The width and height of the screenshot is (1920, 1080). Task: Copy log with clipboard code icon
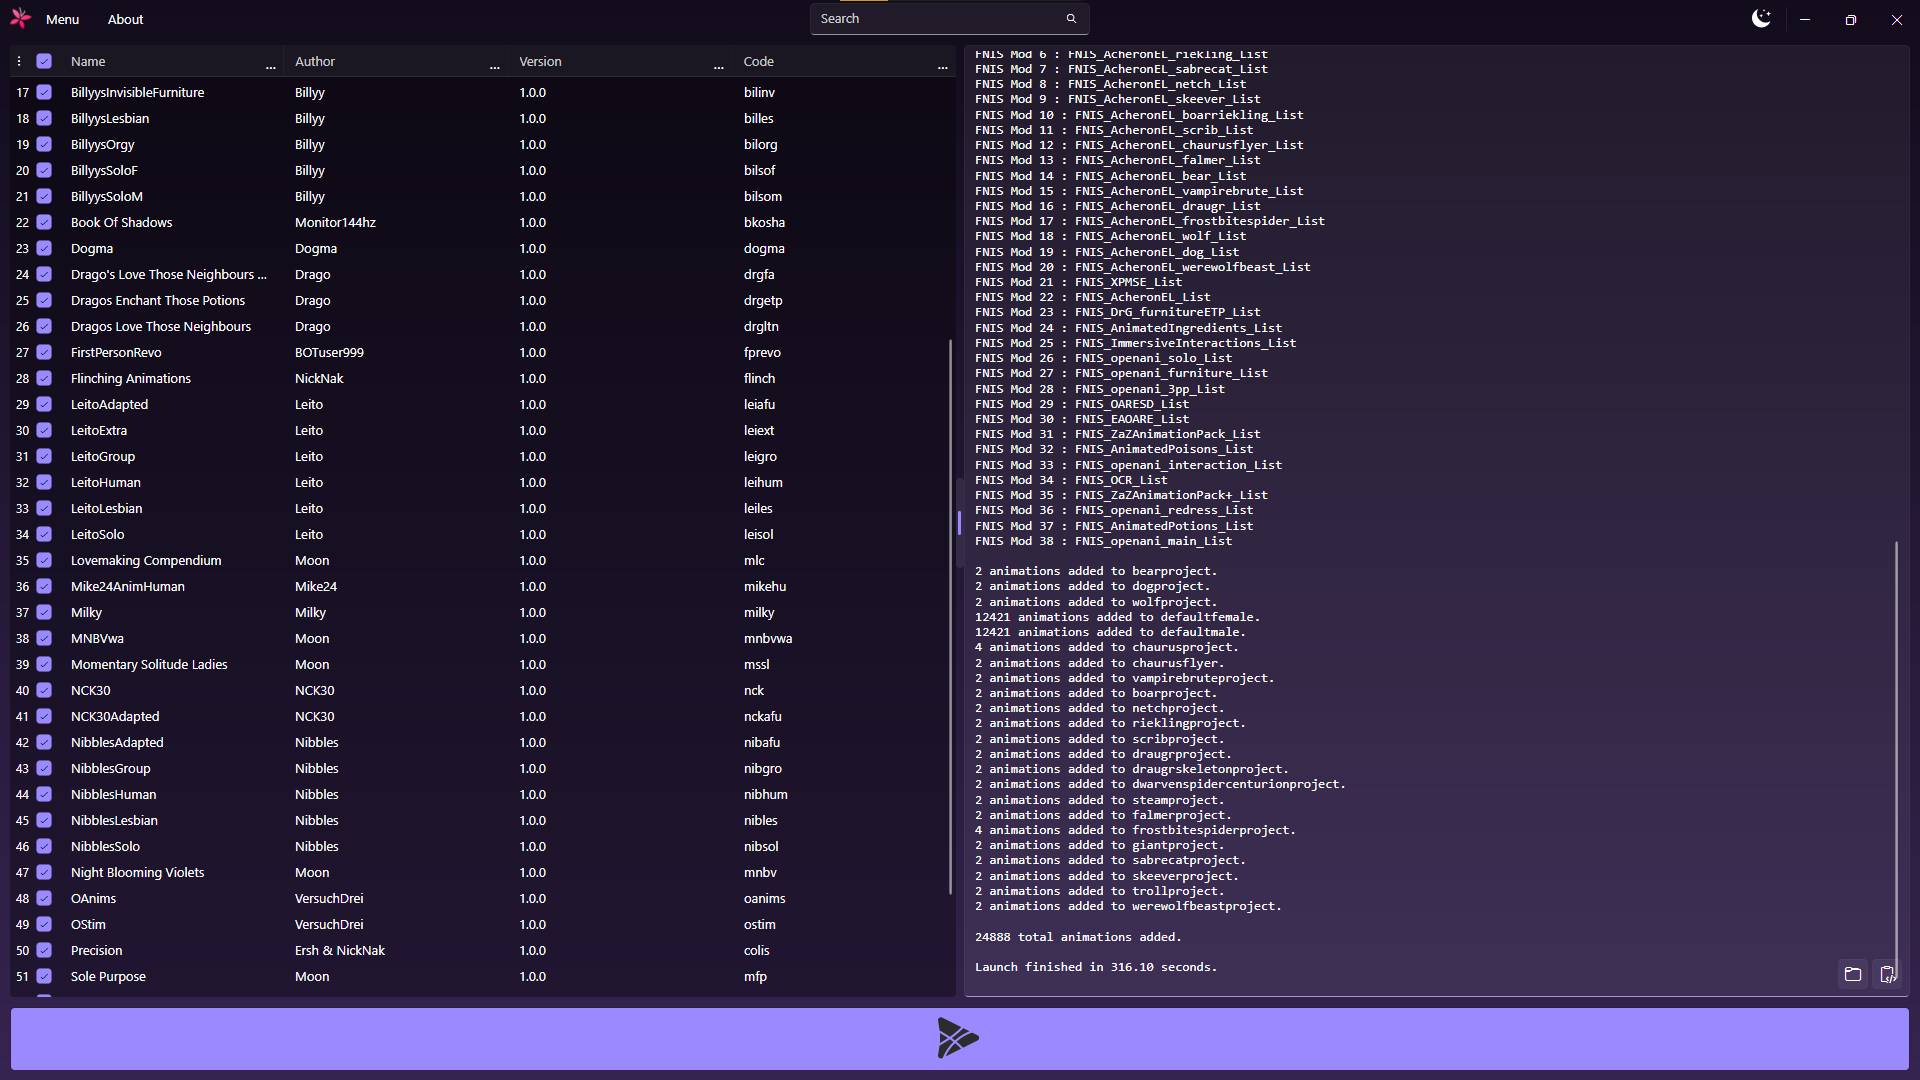[1887, 974]
